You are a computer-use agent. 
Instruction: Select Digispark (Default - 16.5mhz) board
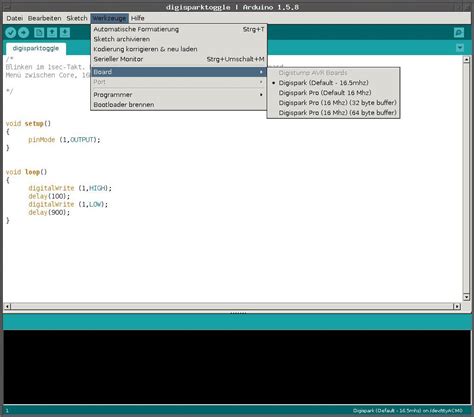(333, 83)
